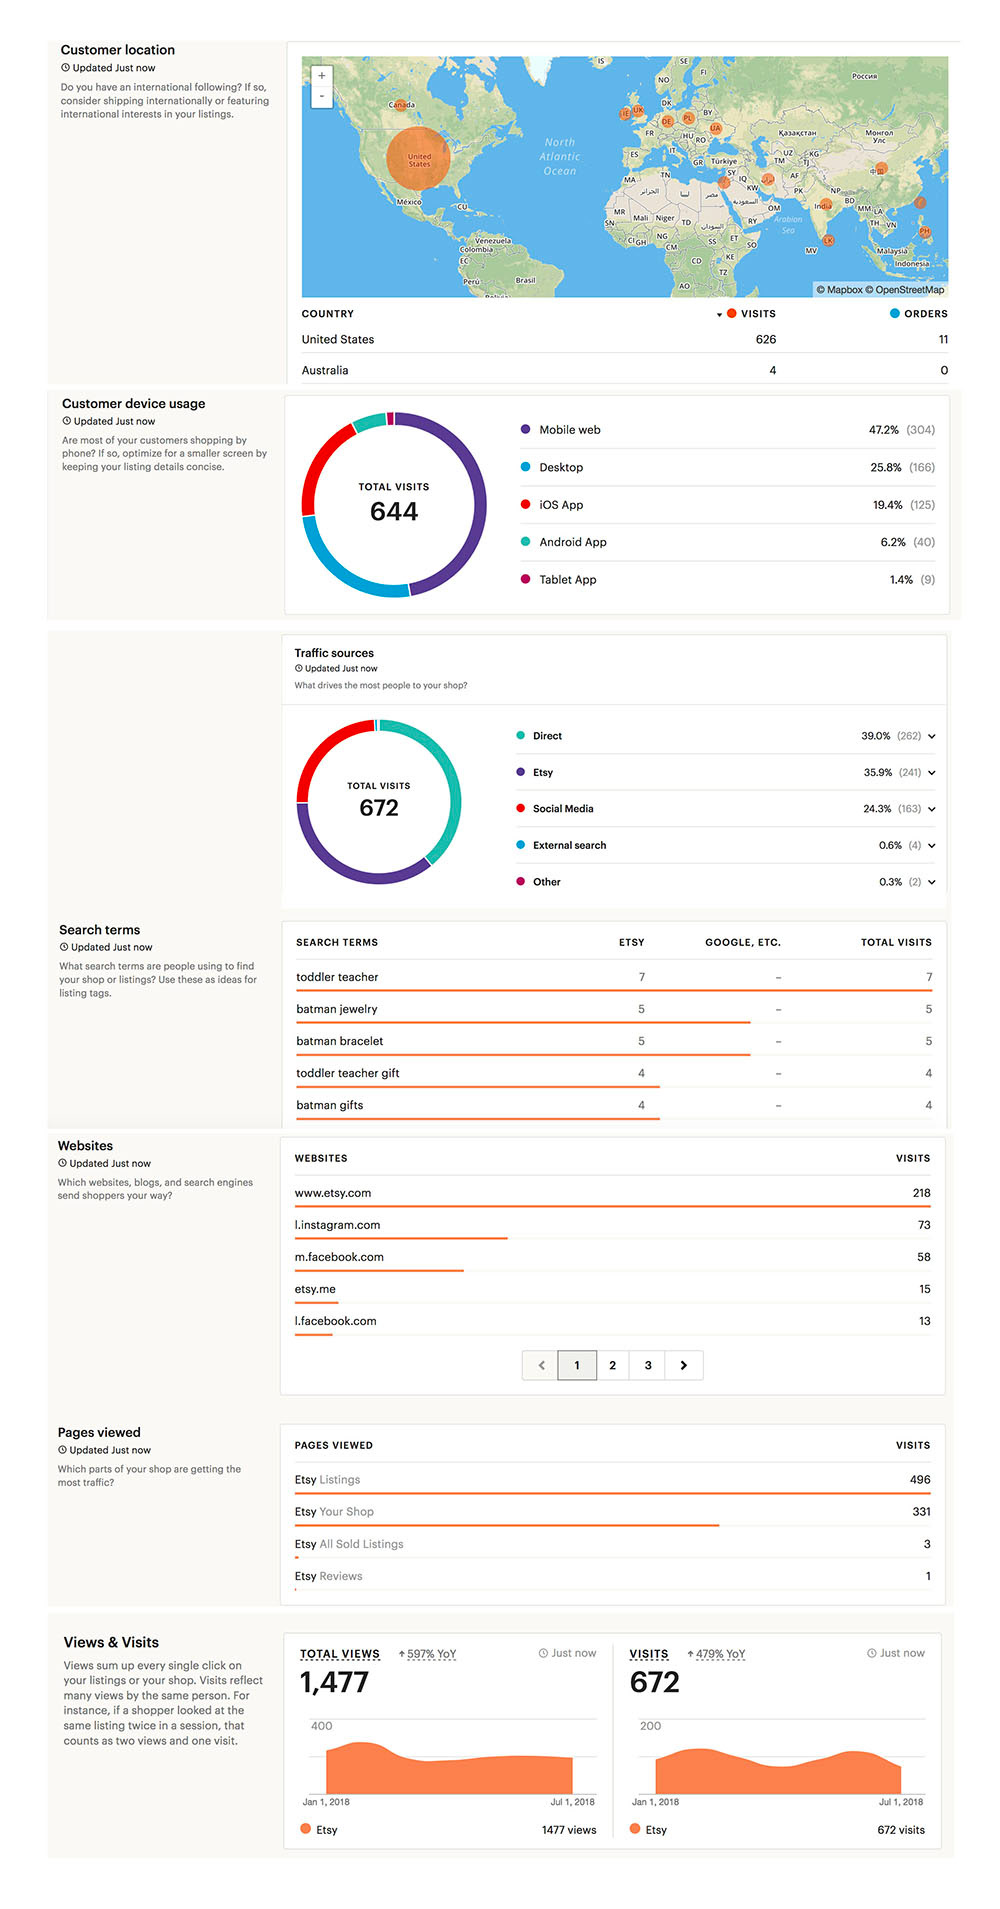Click the www.etsy.com website row
Viewport: 1000px width, 1909px height.
[333, 1193]
